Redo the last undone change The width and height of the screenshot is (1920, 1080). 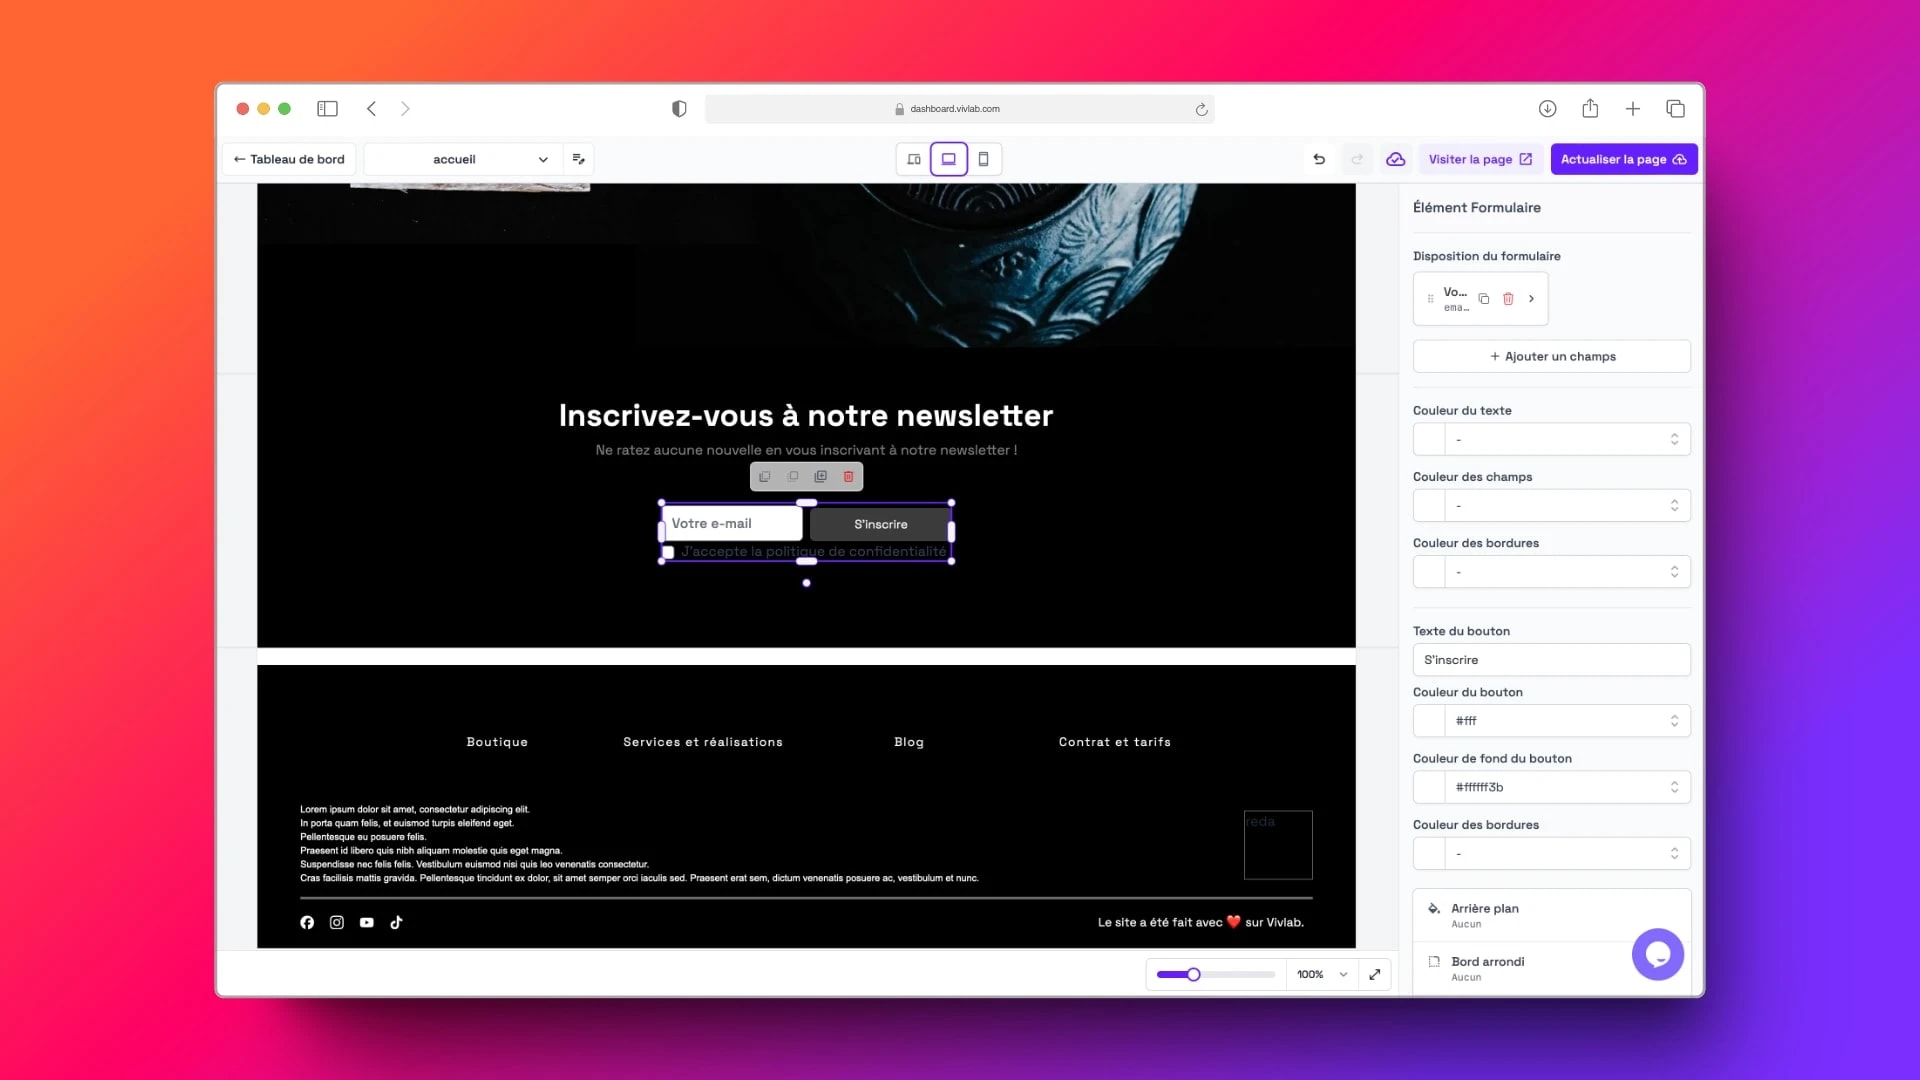(x=1357, y=159)
